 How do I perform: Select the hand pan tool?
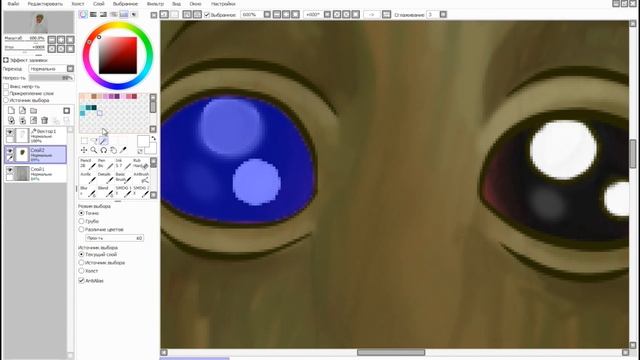coord(113,150)
